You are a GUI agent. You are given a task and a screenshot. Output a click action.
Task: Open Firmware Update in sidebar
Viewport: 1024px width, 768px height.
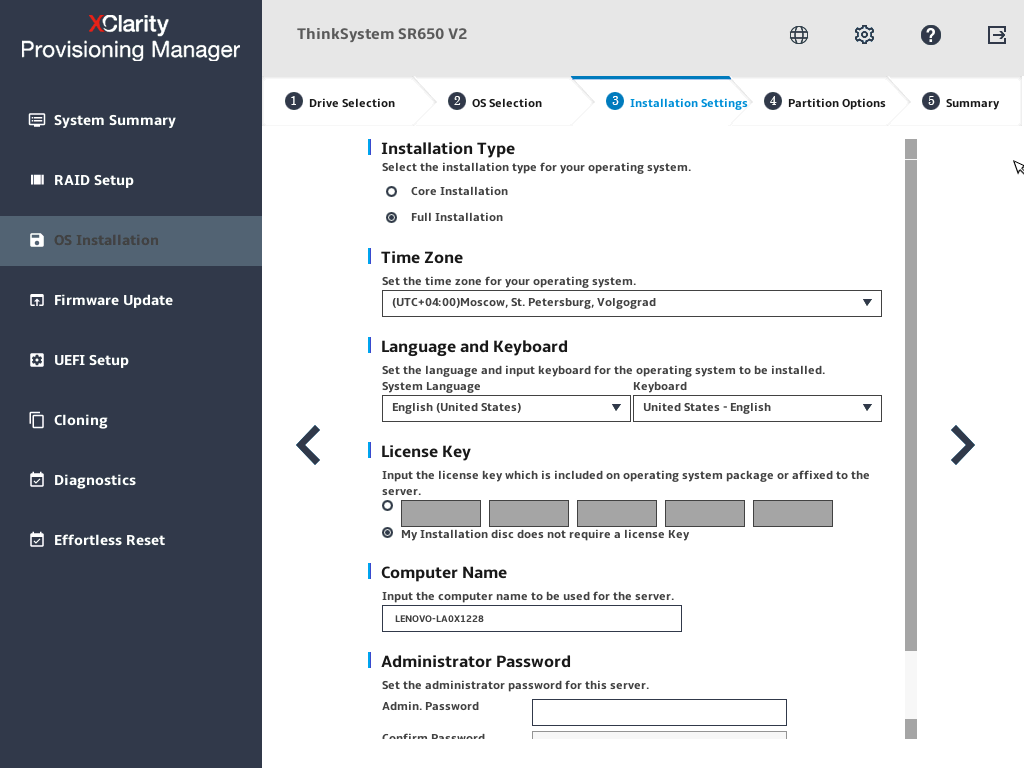point(114,300)
